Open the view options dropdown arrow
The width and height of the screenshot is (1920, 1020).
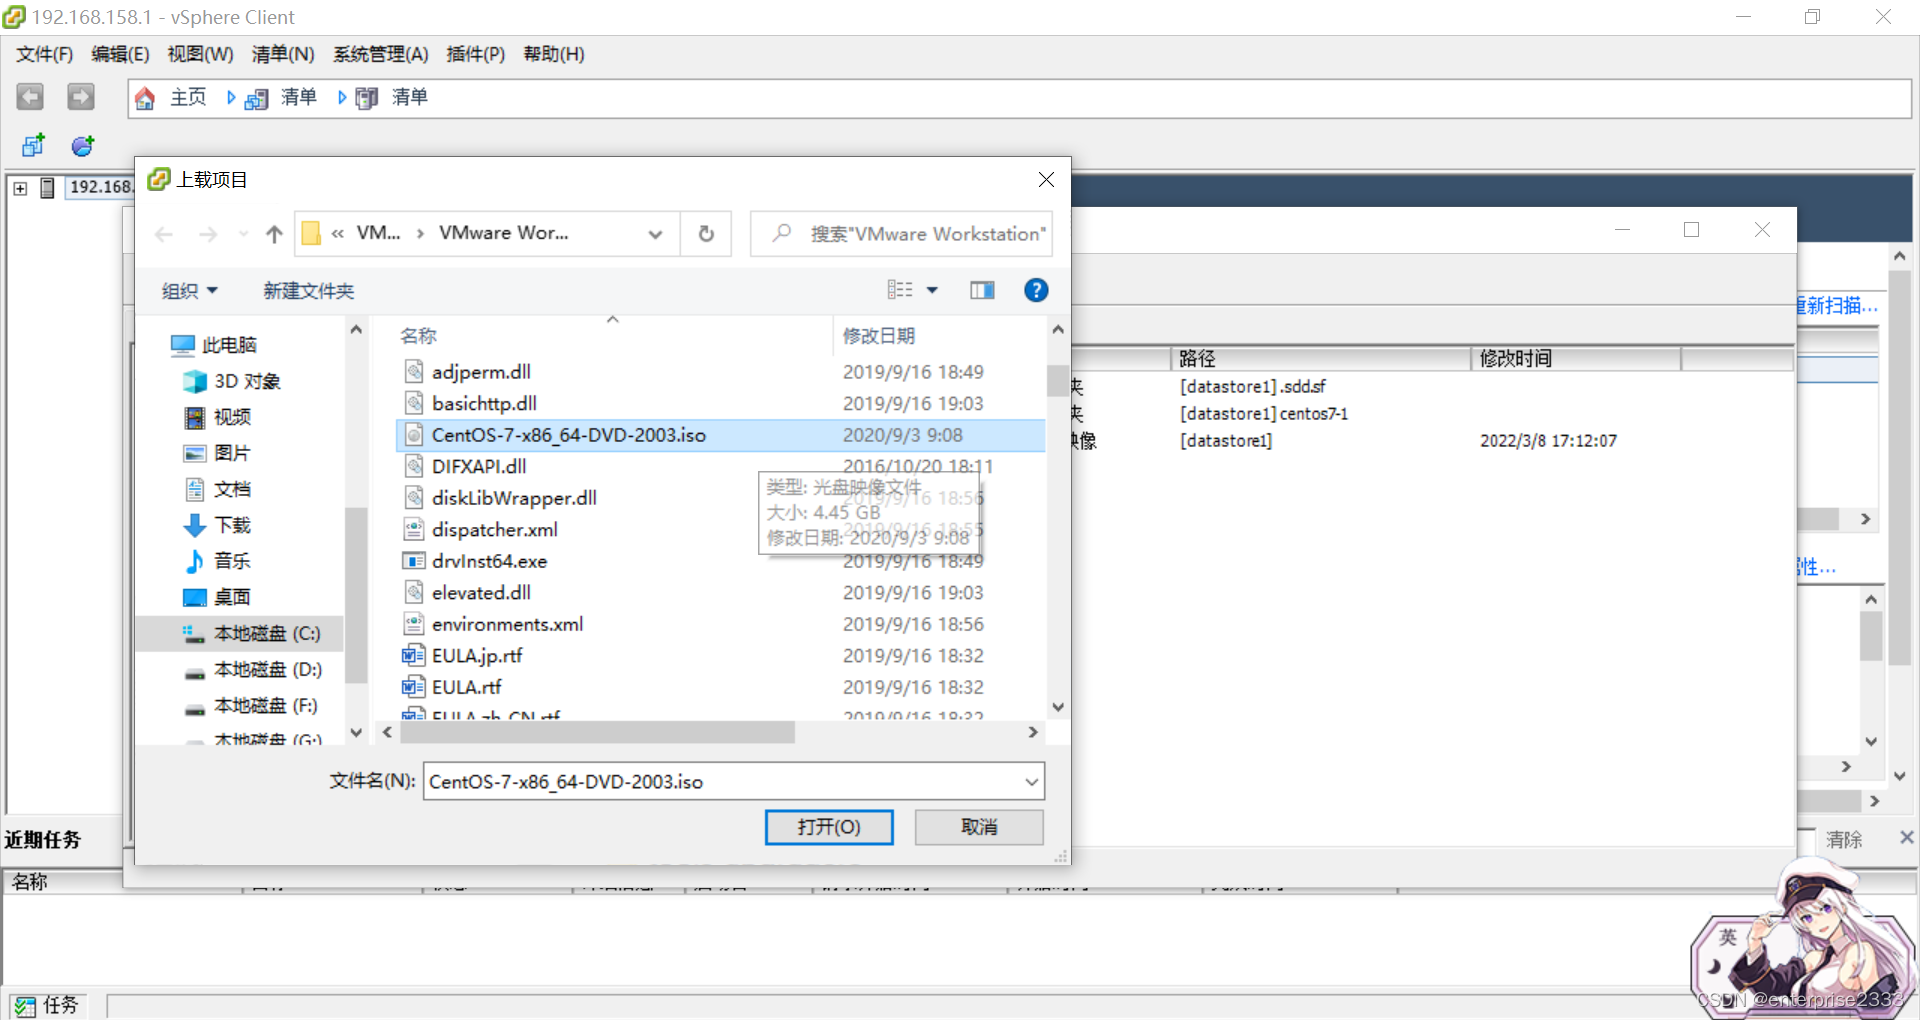coord(932,290)
